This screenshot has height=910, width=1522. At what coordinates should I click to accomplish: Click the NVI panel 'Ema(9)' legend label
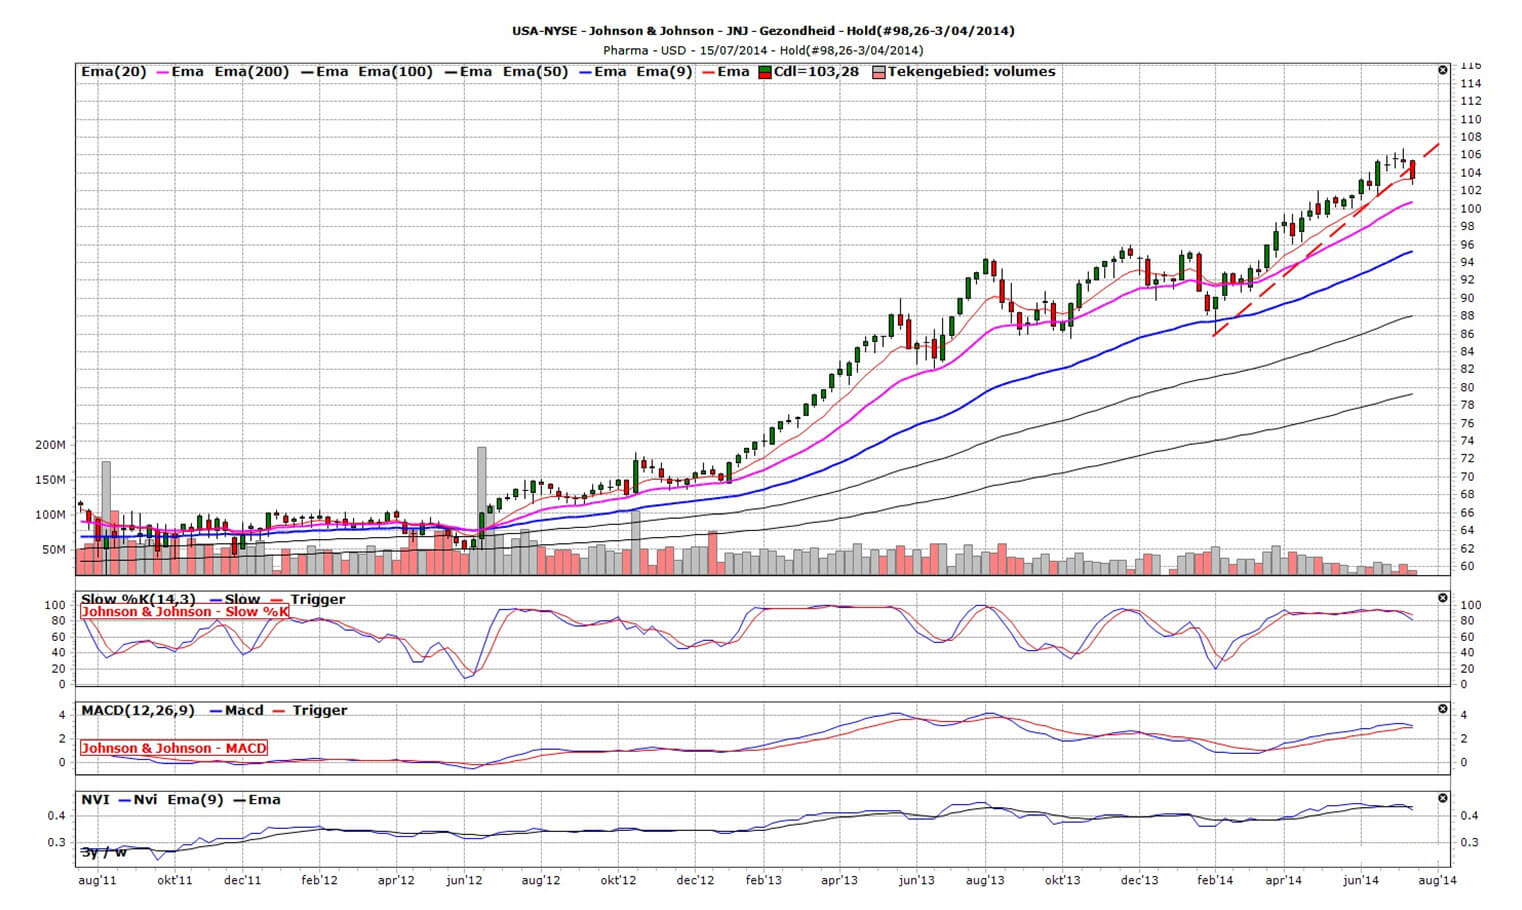point(194,800)
